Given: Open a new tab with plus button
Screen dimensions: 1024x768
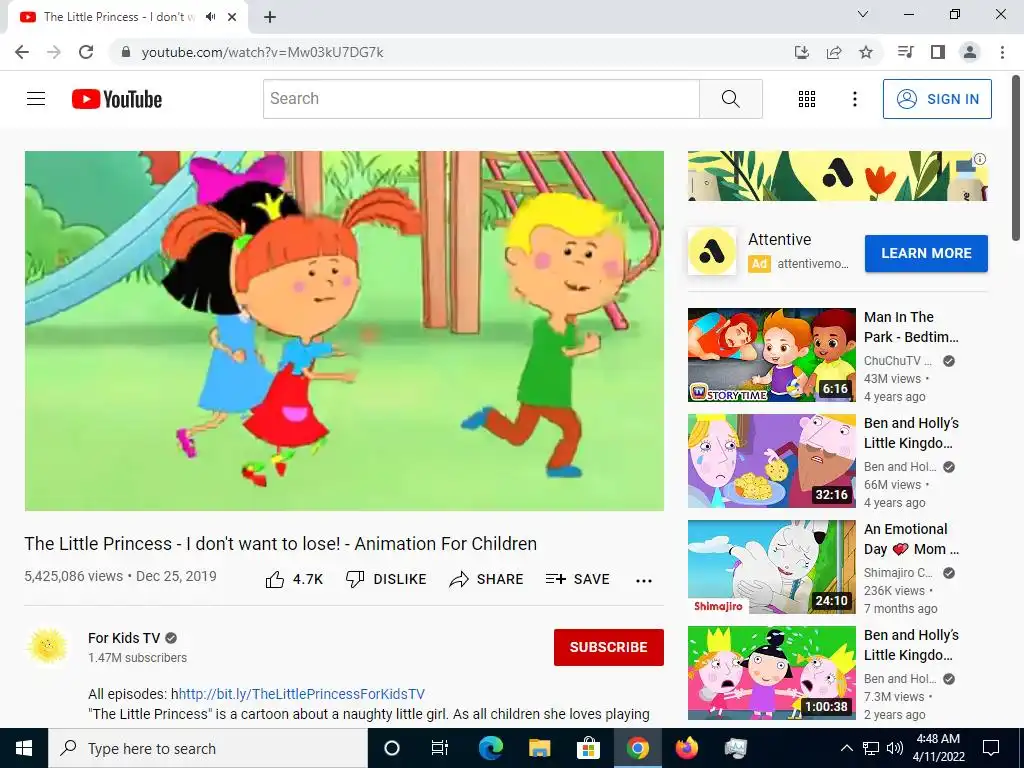Looking at the screenshot, I should click(270, 17).
